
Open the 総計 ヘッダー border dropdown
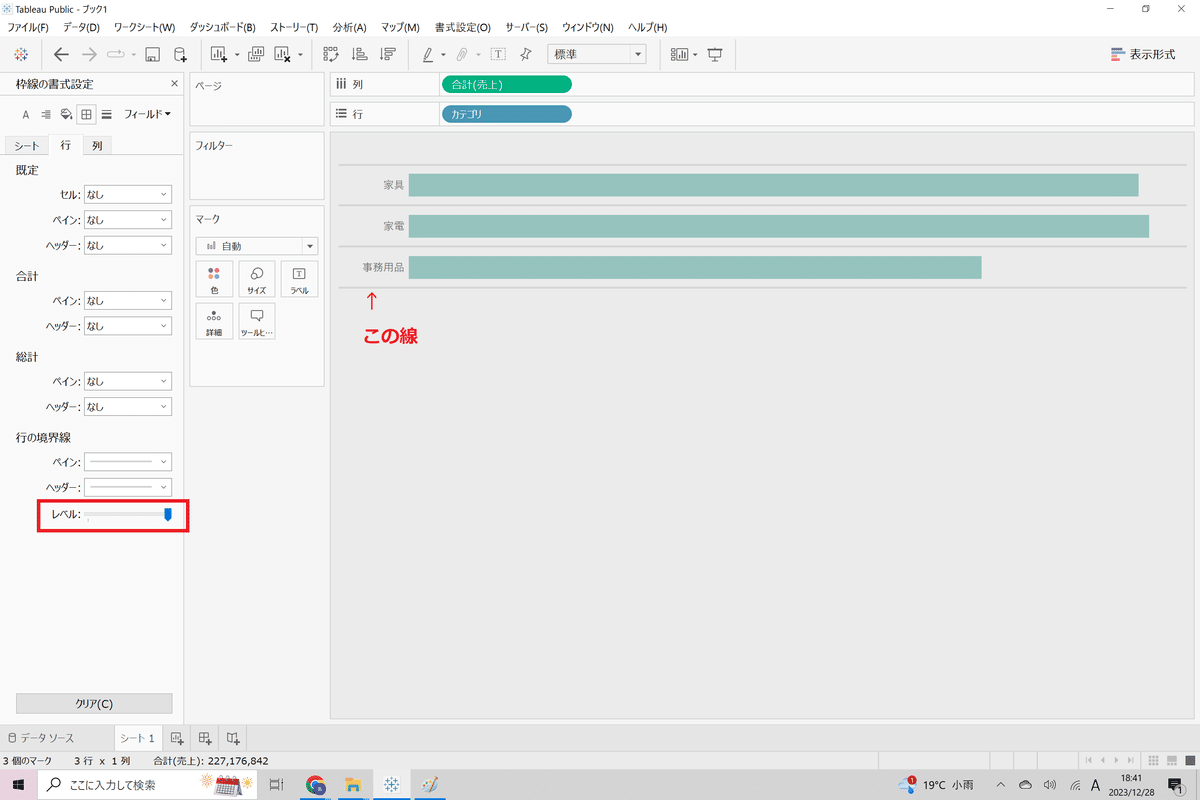point(127,407)
